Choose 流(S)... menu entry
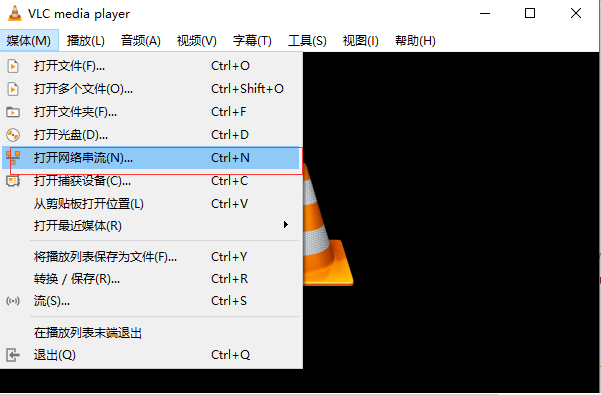 [151, 301]
